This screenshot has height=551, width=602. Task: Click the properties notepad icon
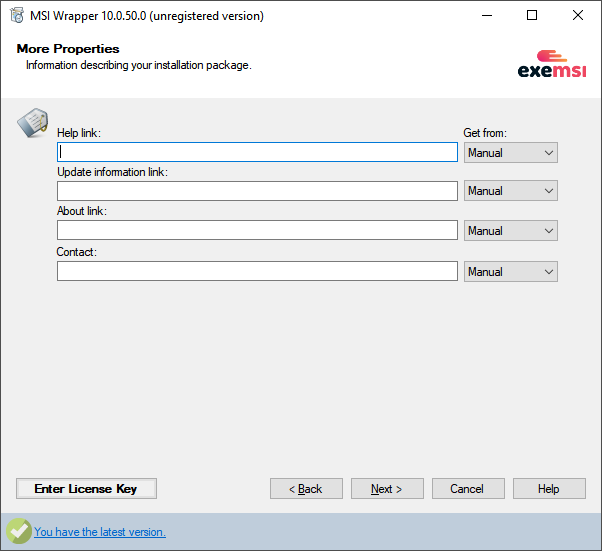pos(33,122)
